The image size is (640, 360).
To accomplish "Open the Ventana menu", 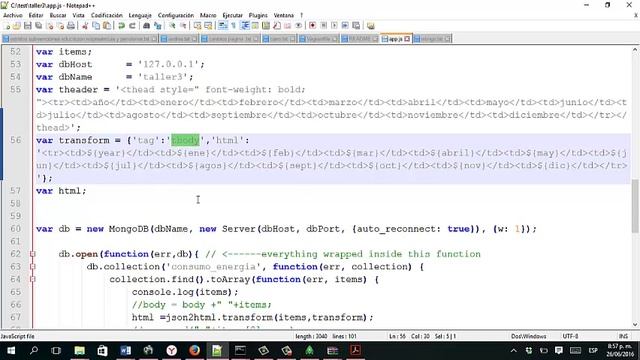I will coord(284,15).
